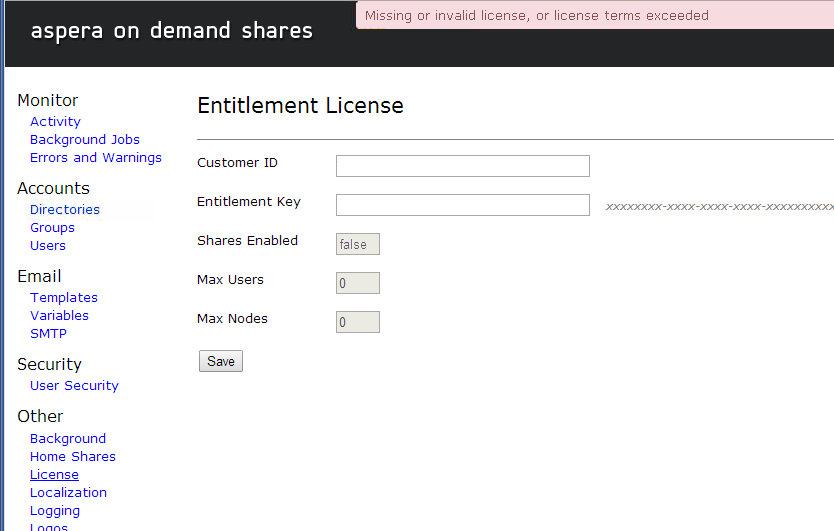Screen dimensions: 834x531
Task: Go to Groups accounts page
Action: pos(52,228)
